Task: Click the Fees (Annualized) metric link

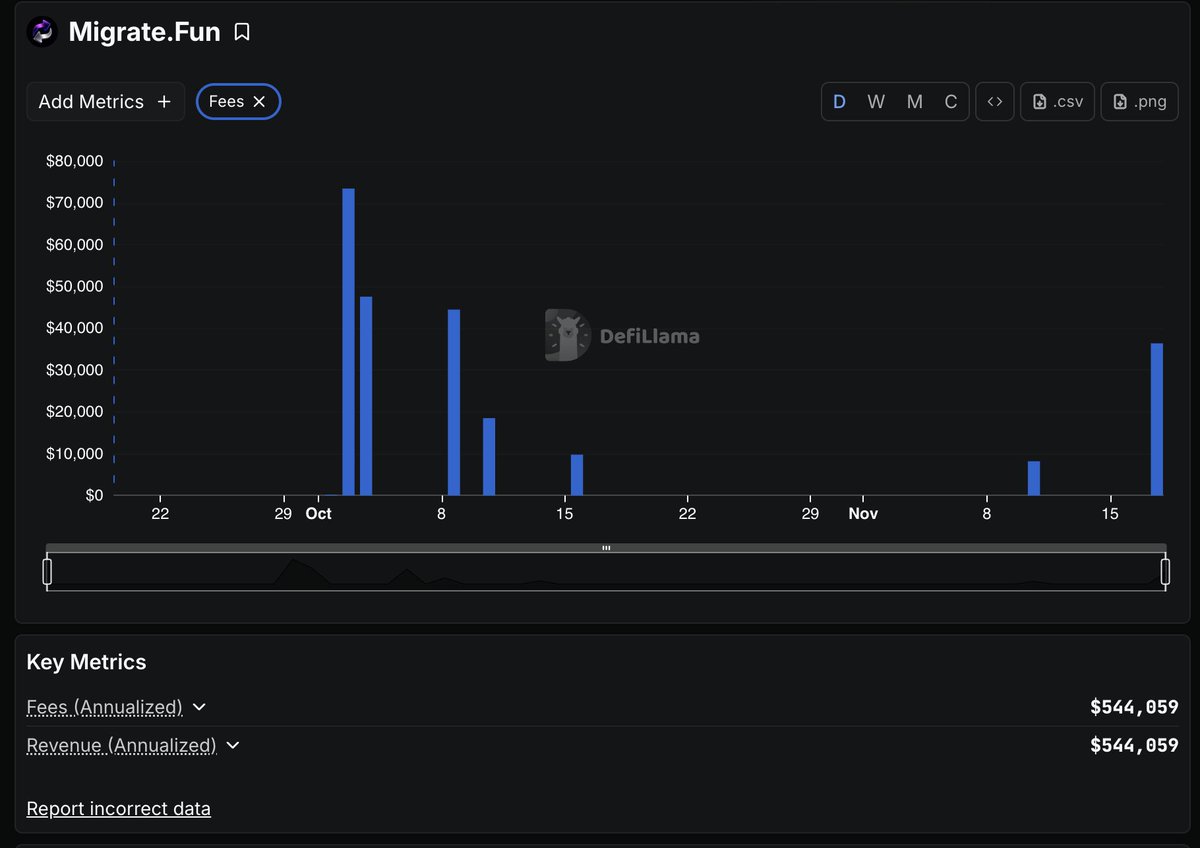Action: point(105,707)
